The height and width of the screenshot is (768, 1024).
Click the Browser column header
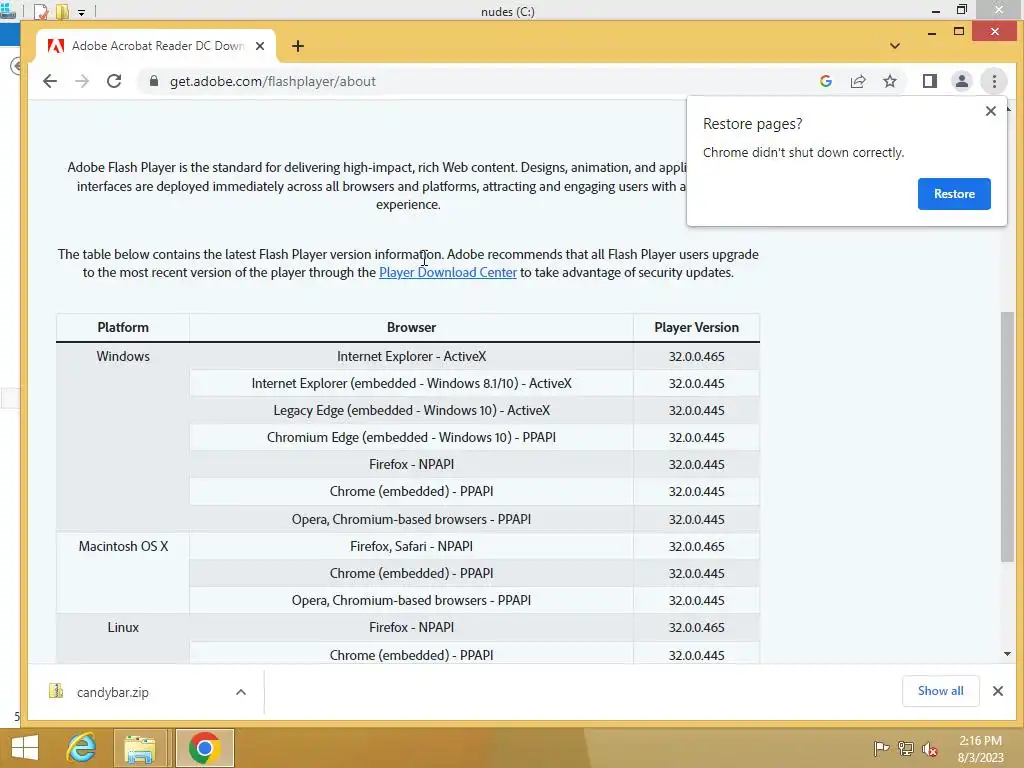click(411, 327)
